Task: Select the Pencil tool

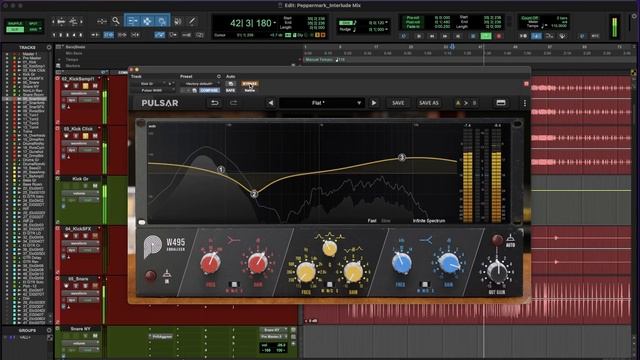Action: 192,21
